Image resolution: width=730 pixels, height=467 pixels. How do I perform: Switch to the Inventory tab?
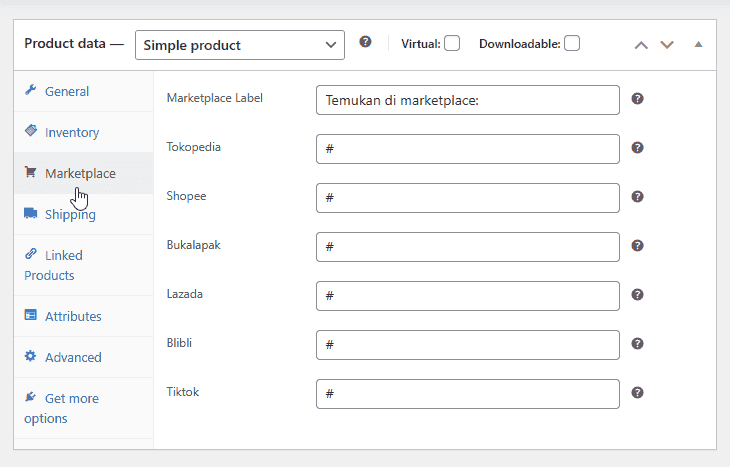[x=84, y=132]
